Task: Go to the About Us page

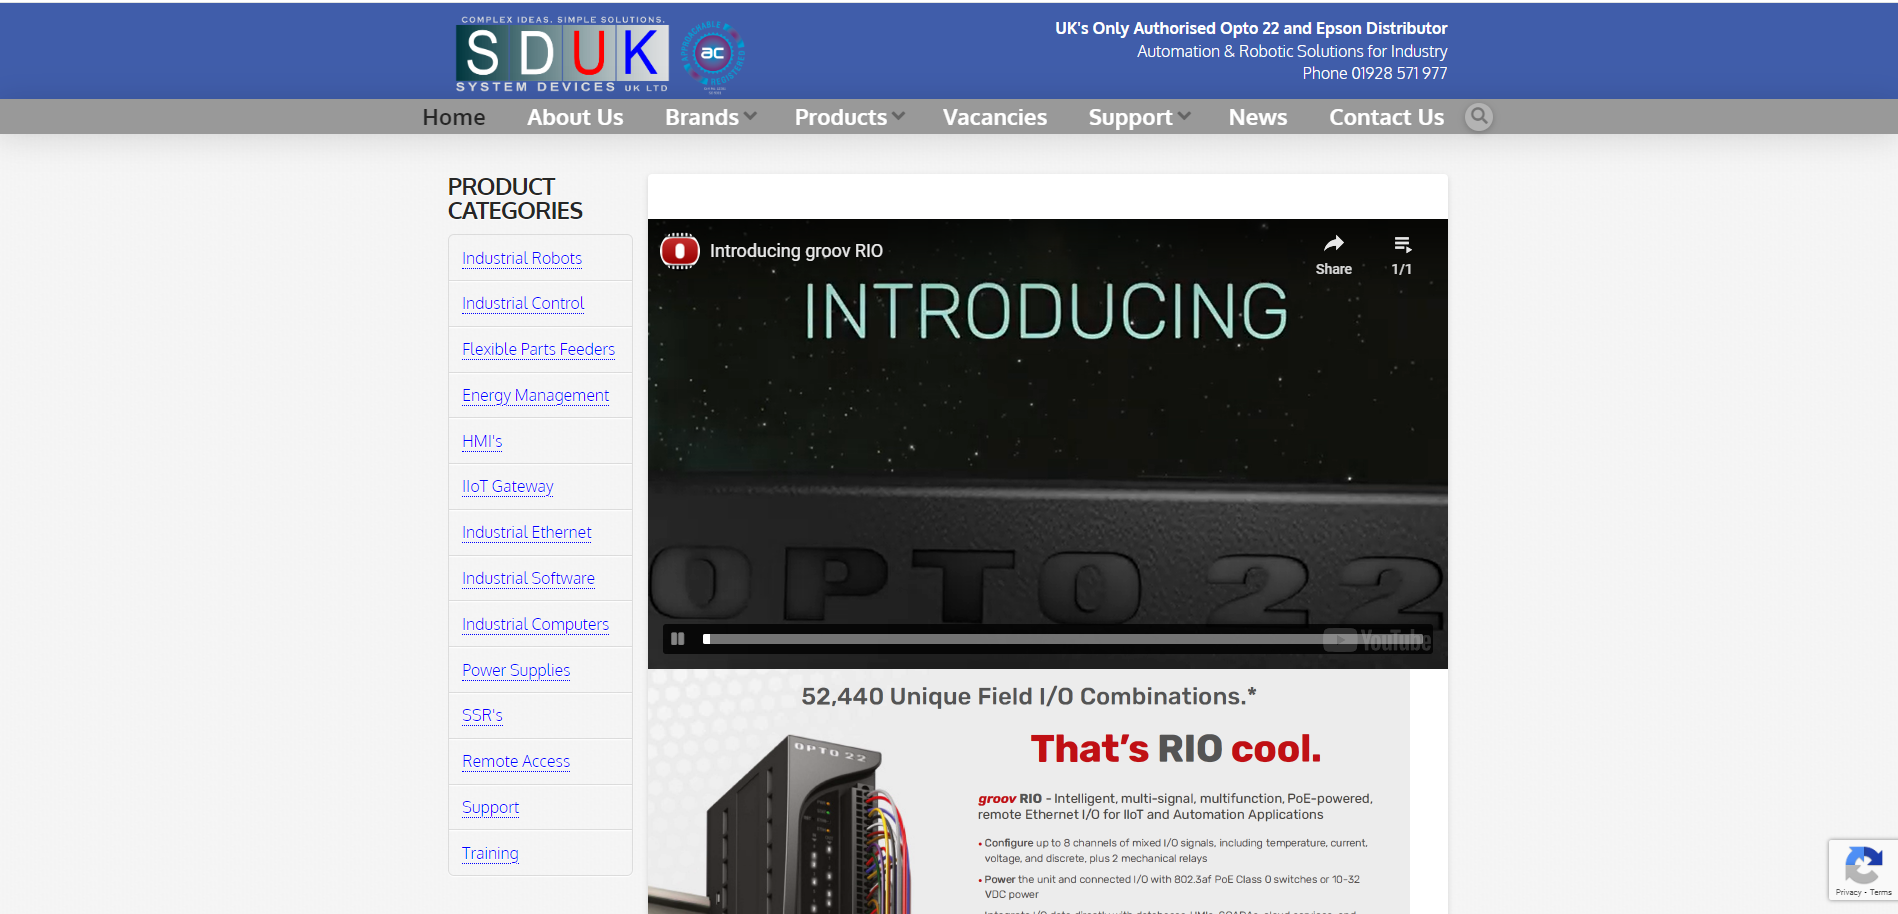Action: pyautogui.click(x=575, y=117)
